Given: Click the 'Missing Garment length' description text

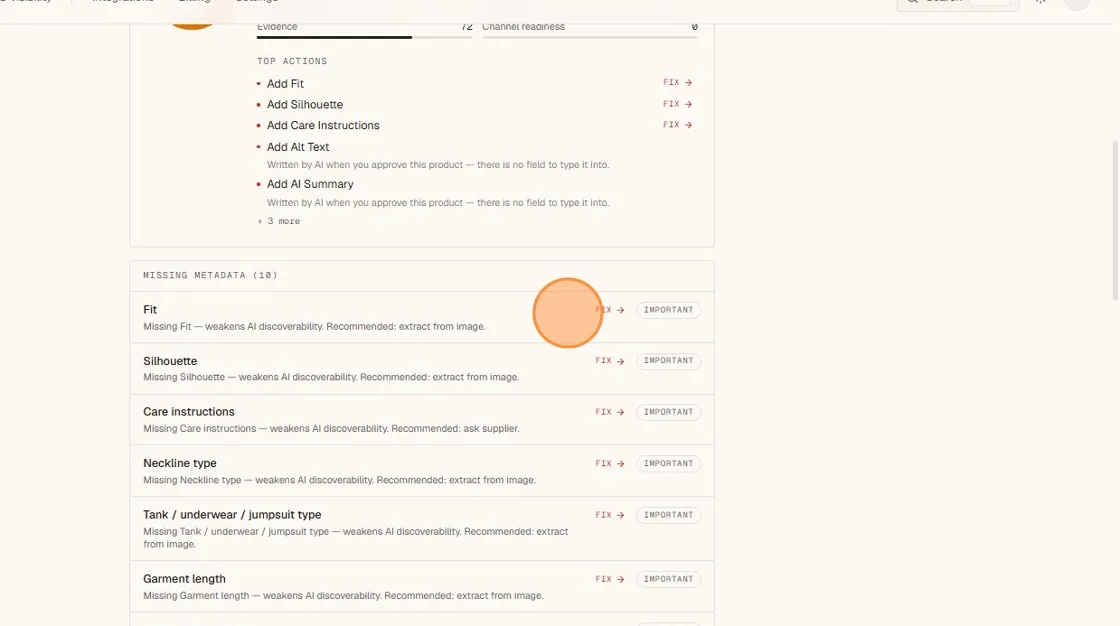Looking at the screenshot, I should [x=343, y=596].
